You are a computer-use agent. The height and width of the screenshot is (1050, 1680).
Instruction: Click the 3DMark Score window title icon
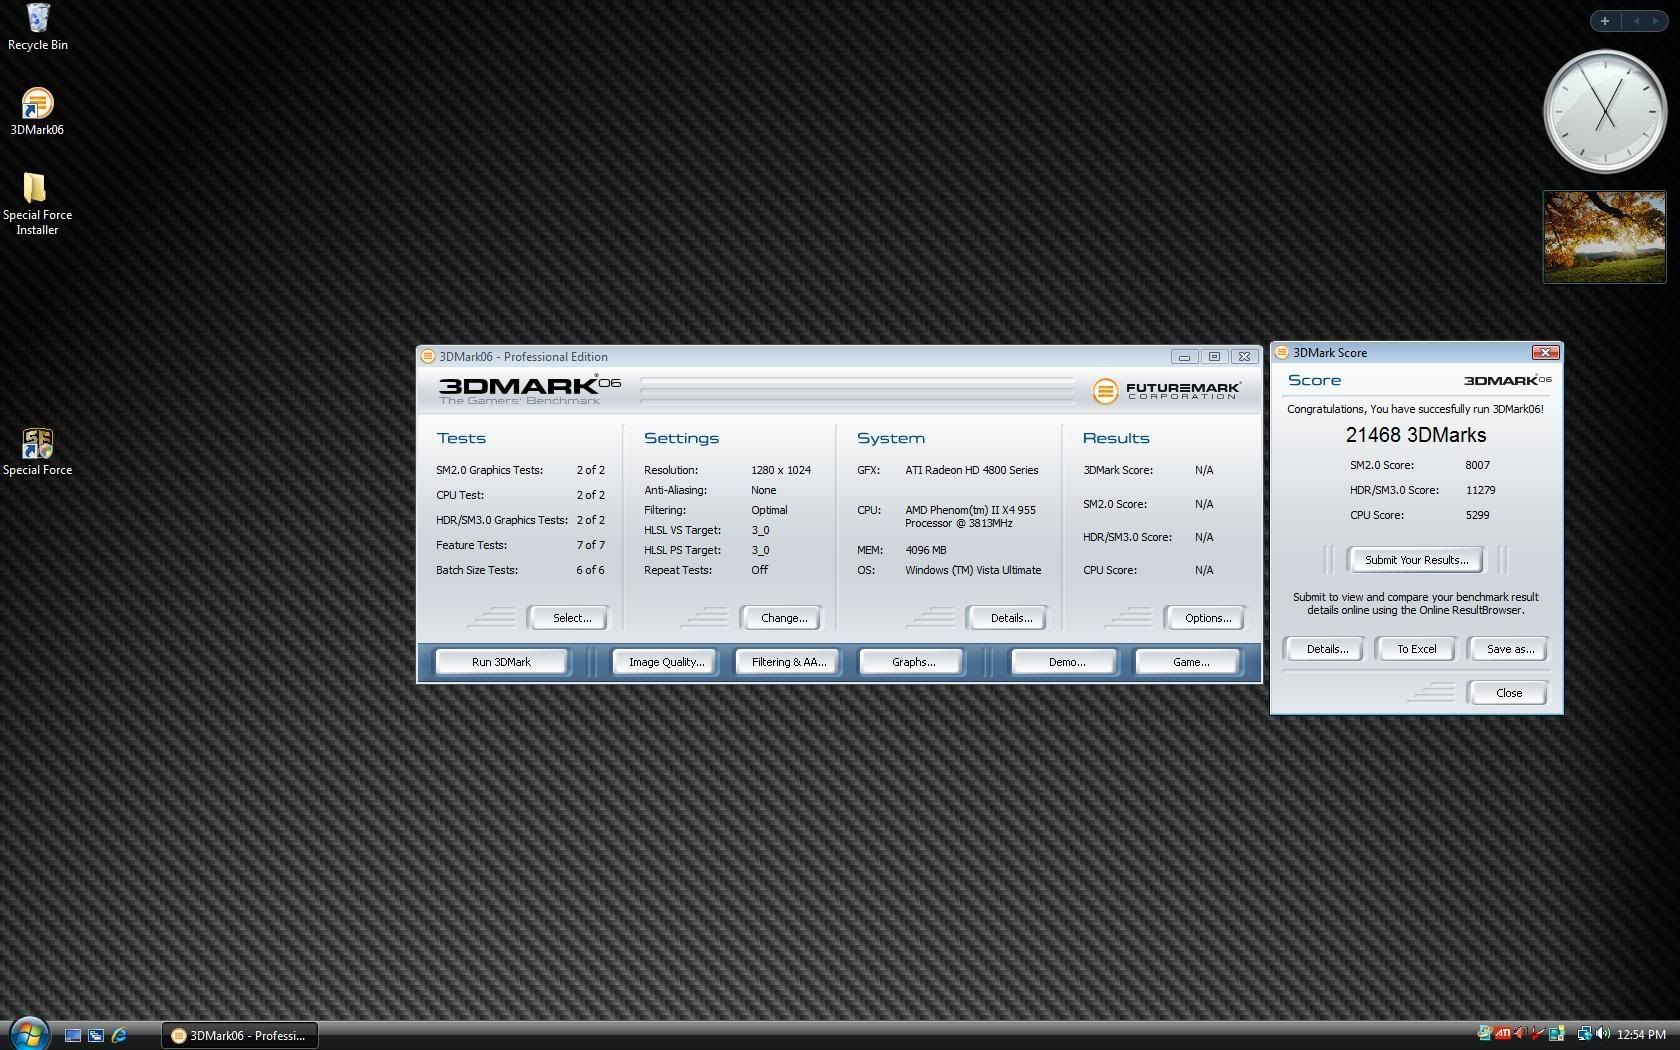click(x=1282, y=352)
